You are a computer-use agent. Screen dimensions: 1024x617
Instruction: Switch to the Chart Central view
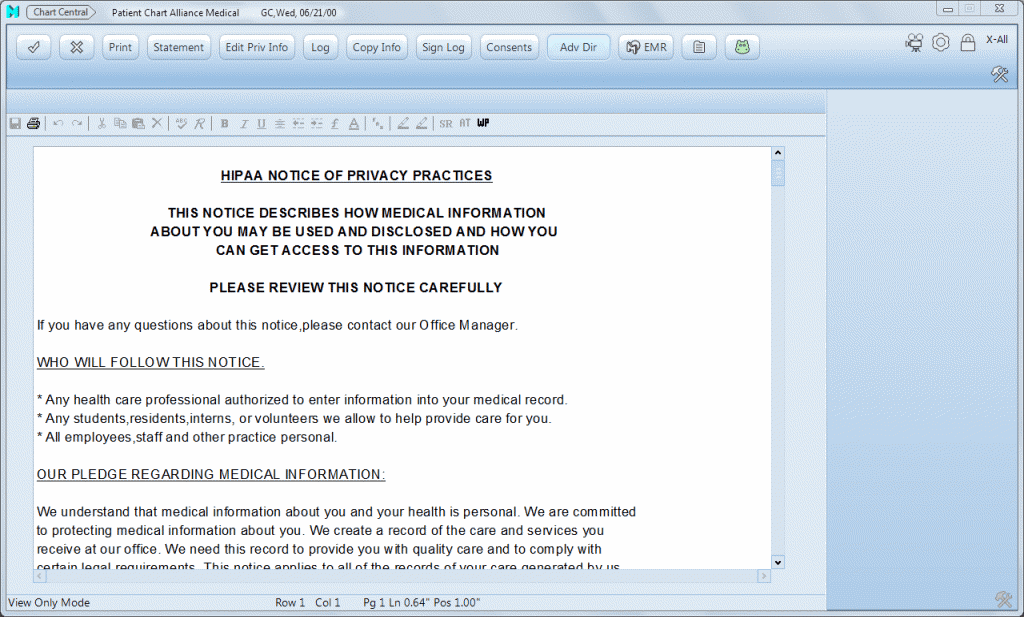point(60,12)
